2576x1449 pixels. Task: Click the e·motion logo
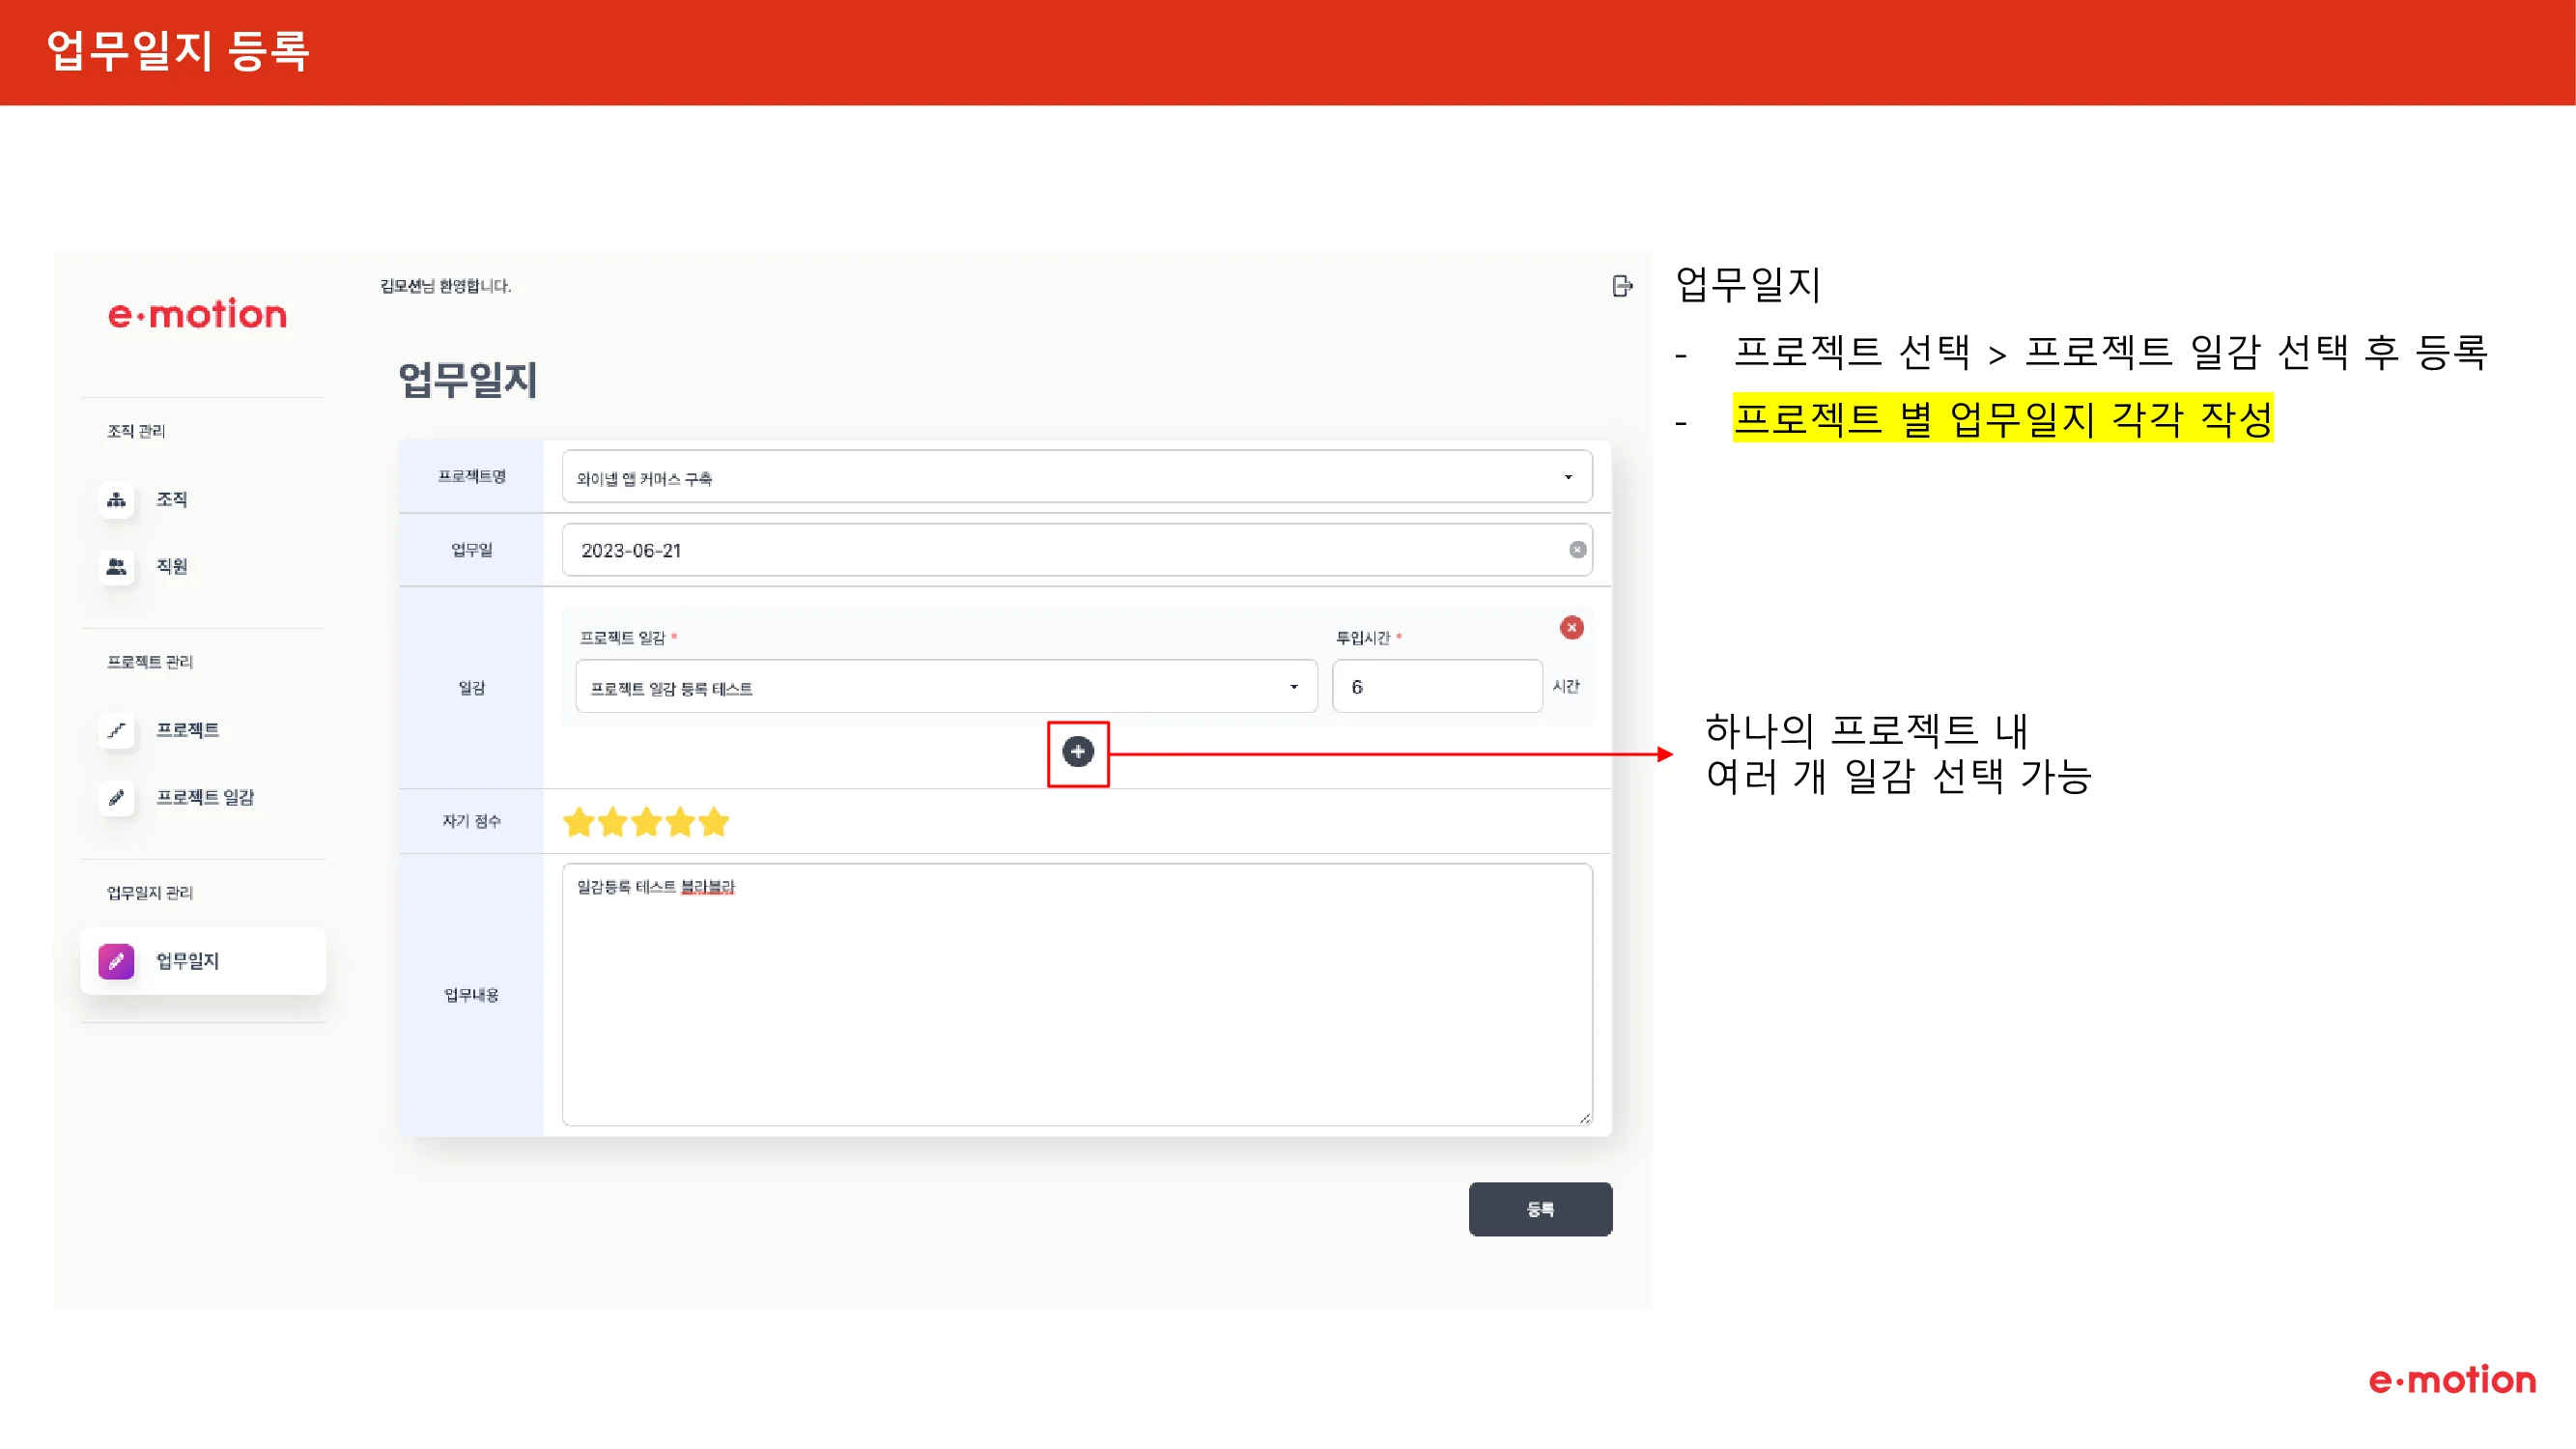click(197, 315)
